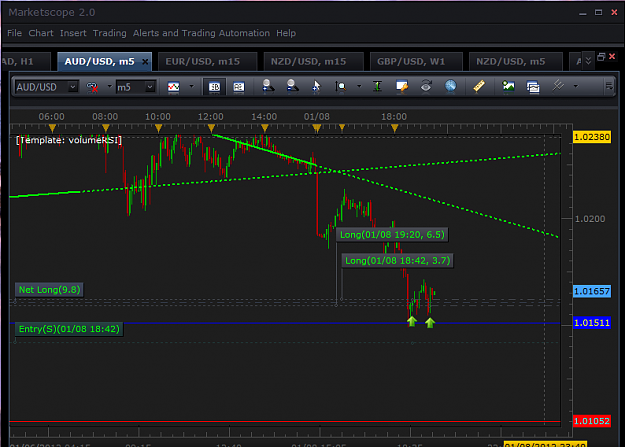This screenshot has height=447, width=625.
Task: Click the vertical zoom magnifier icon
Action: 341,87
